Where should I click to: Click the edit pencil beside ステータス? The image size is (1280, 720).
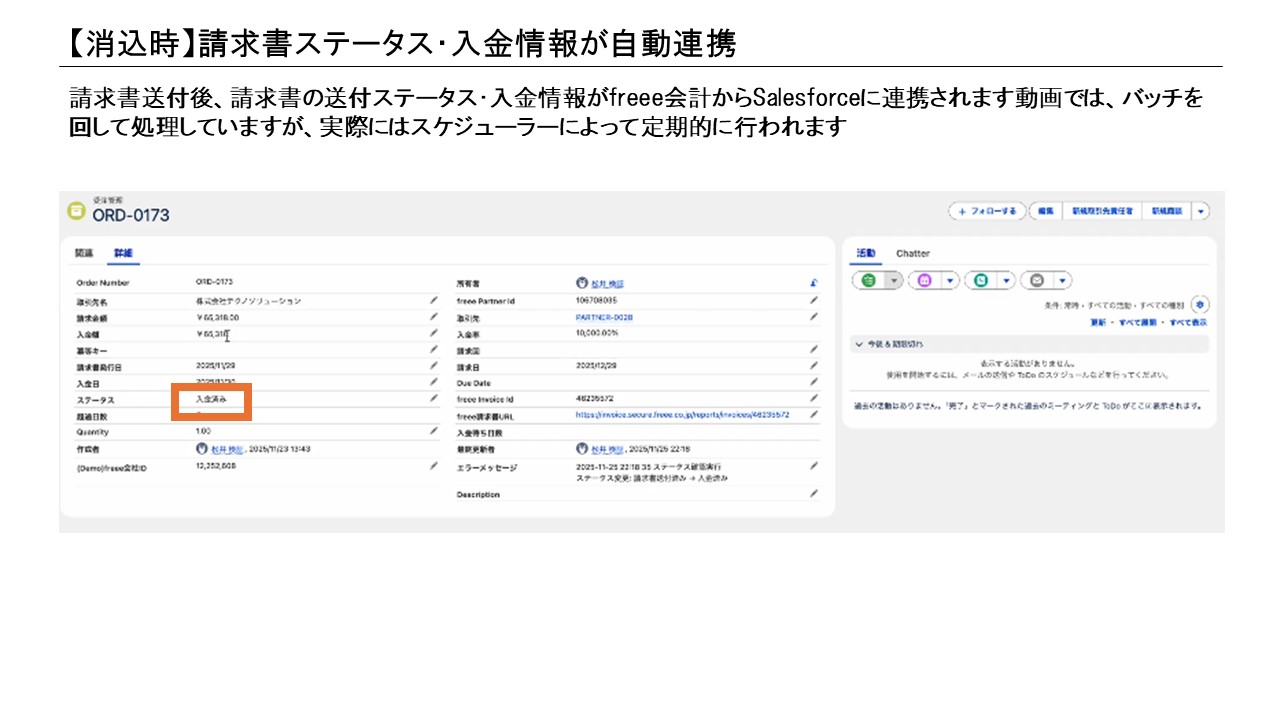click(x=433, y=399)
